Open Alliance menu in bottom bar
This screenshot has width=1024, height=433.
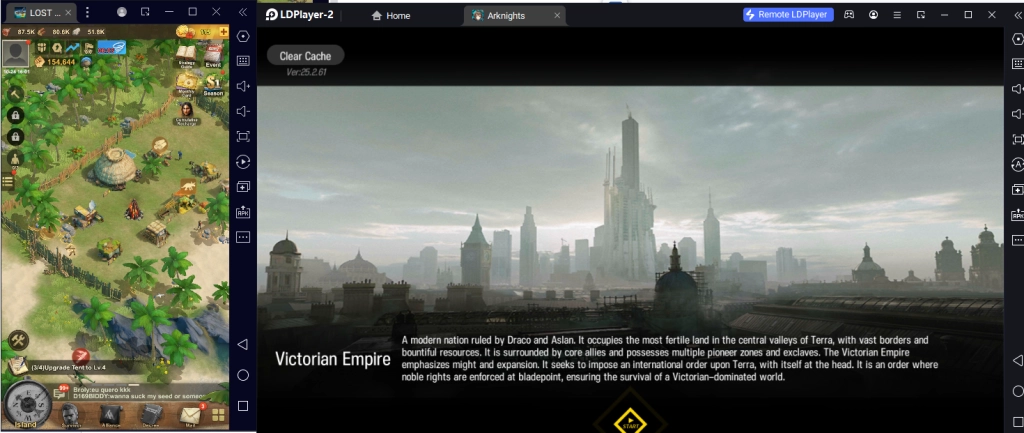[110, 415]
